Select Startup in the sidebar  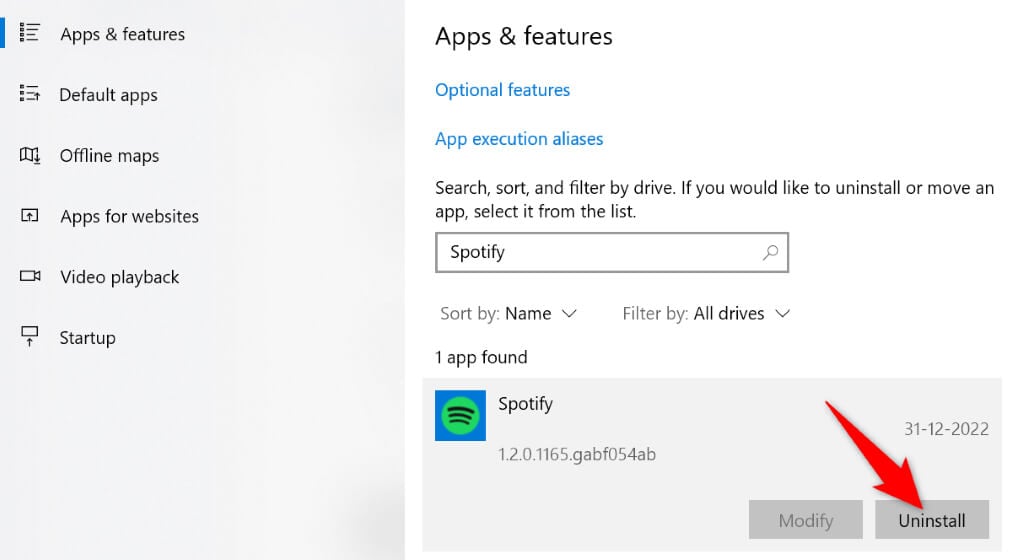click(87, 338)
